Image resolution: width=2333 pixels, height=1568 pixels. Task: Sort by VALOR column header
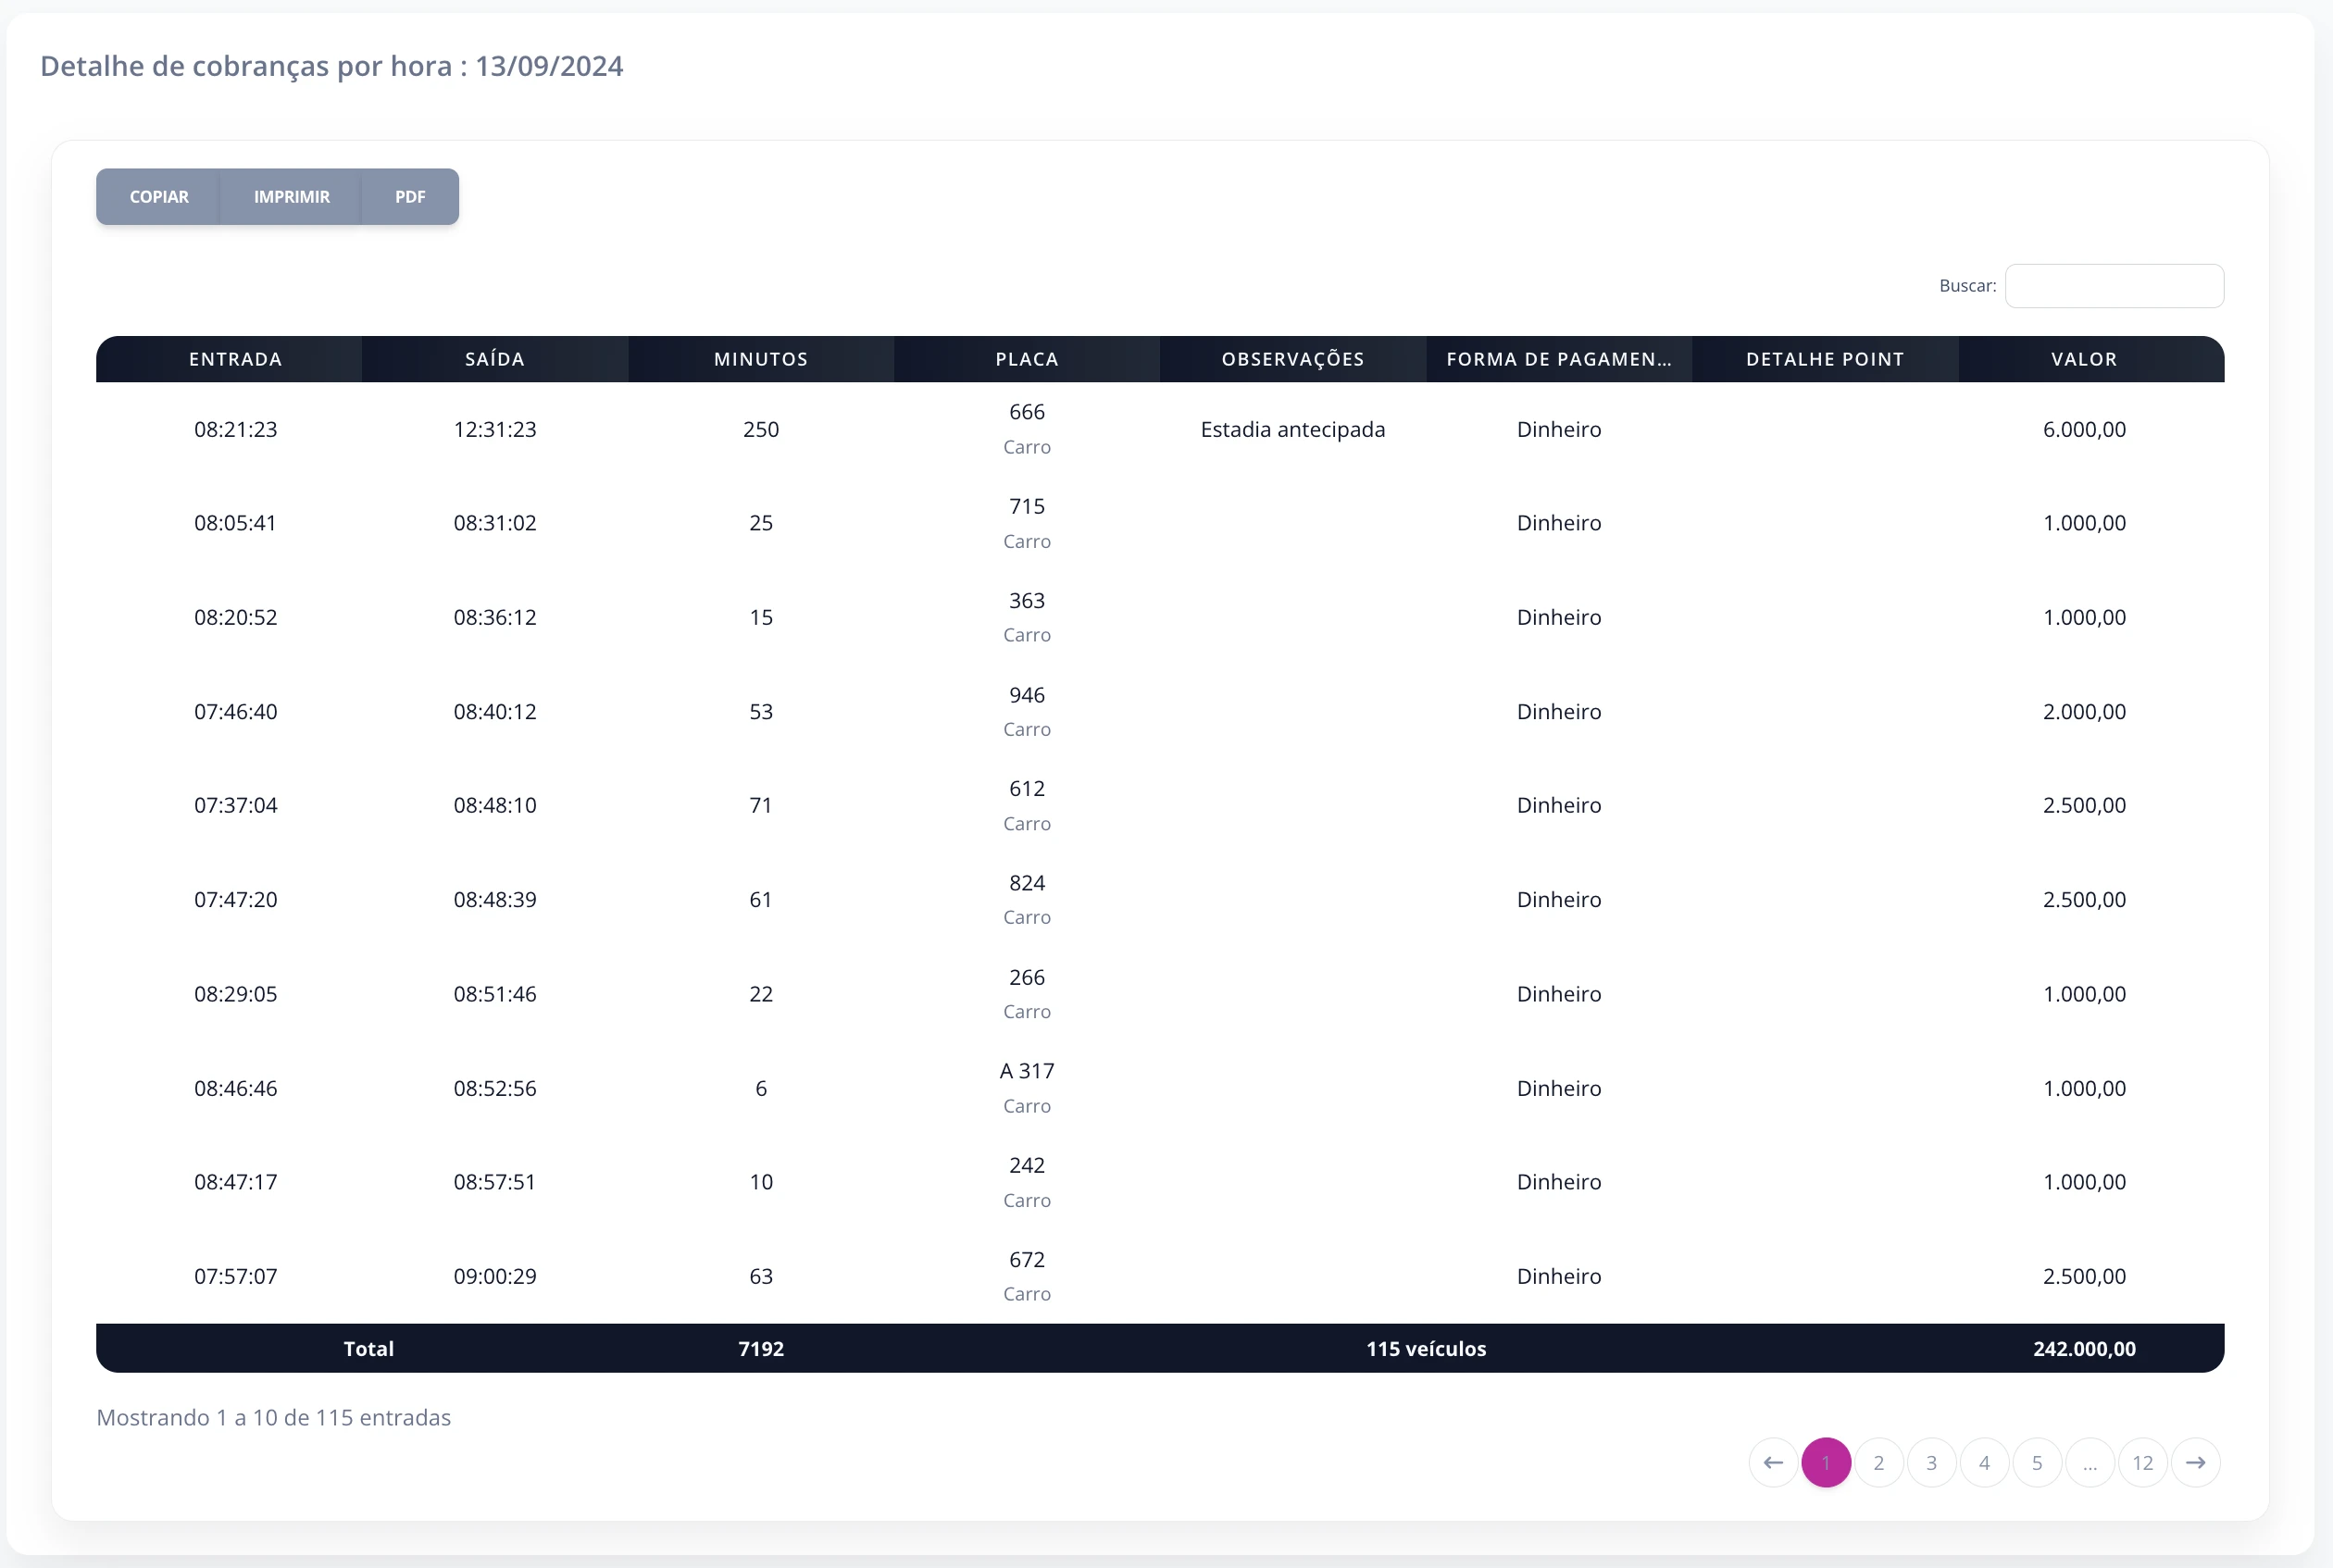click(2084, 359)
